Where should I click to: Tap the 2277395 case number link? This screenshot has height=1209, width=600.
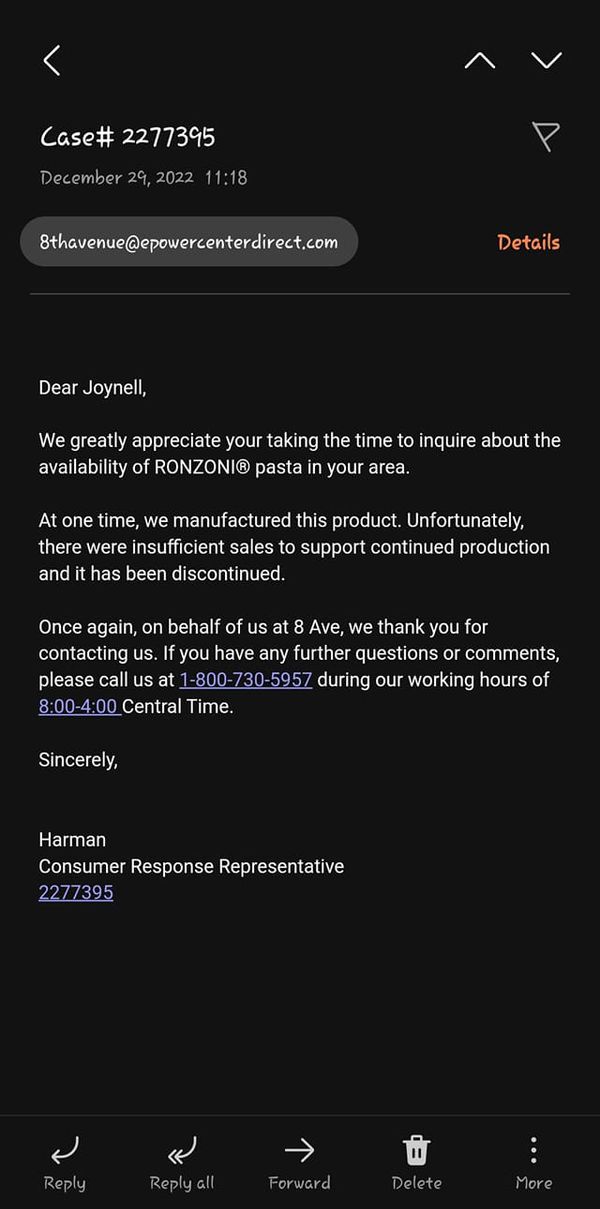tap(76, 892)
